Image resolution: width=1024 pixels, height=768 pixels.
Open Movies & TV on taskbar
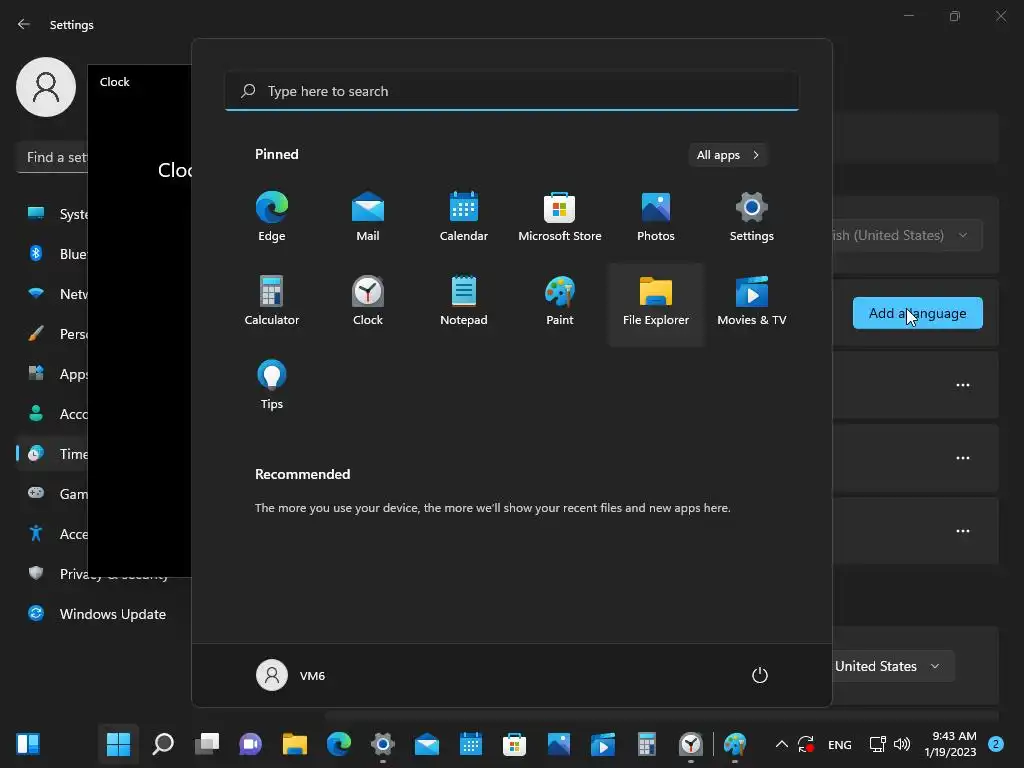(603, 744)
